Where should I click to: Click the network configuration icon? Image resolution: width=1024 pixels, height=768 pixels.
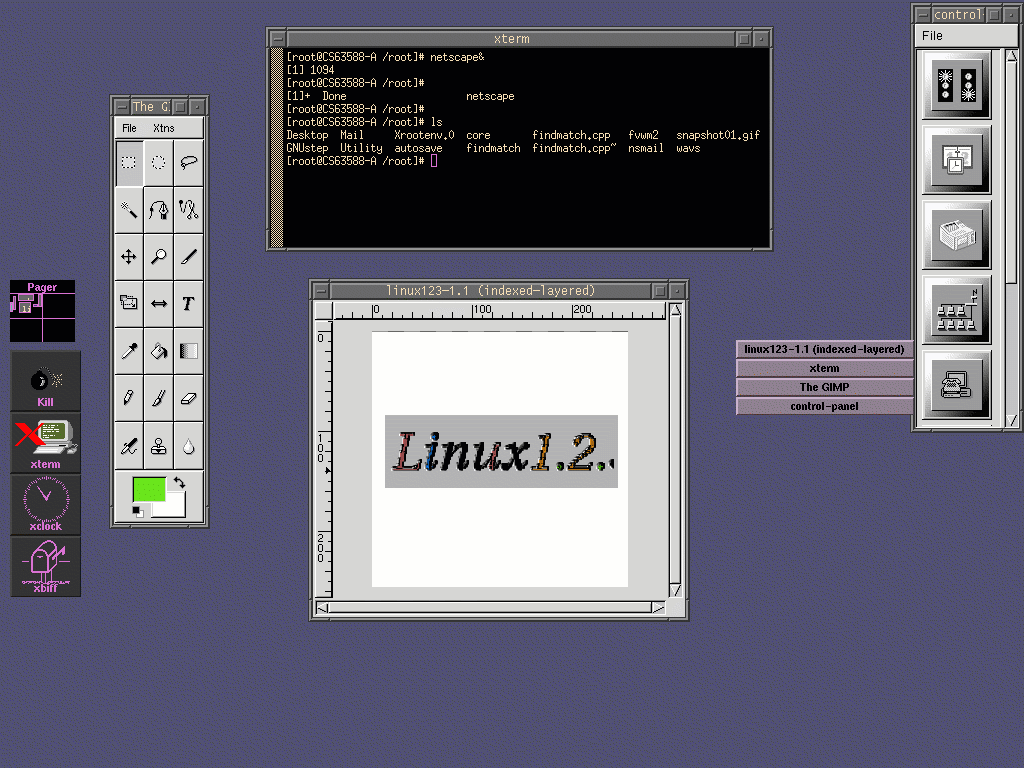[x=956, y=310]
